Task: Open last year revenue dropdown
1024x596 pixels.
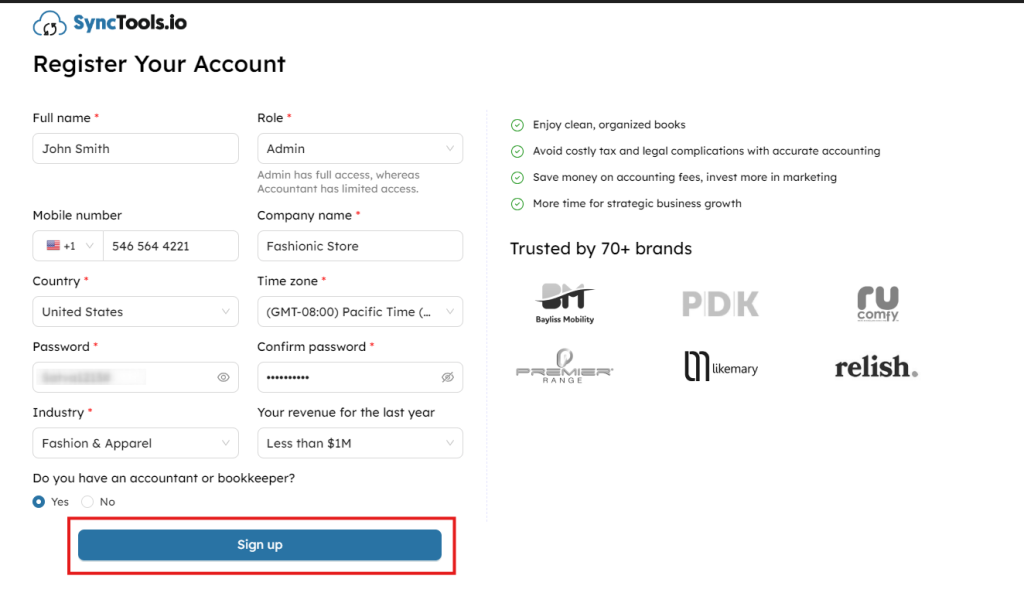Action: pos(360,443)
